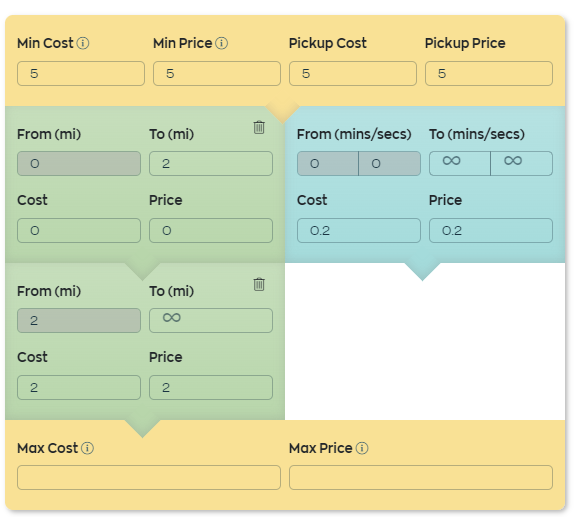Click the Min Cost info icon
Viewport: 575px width, 517px height.
pyautogui.click(x=83, y=43)
